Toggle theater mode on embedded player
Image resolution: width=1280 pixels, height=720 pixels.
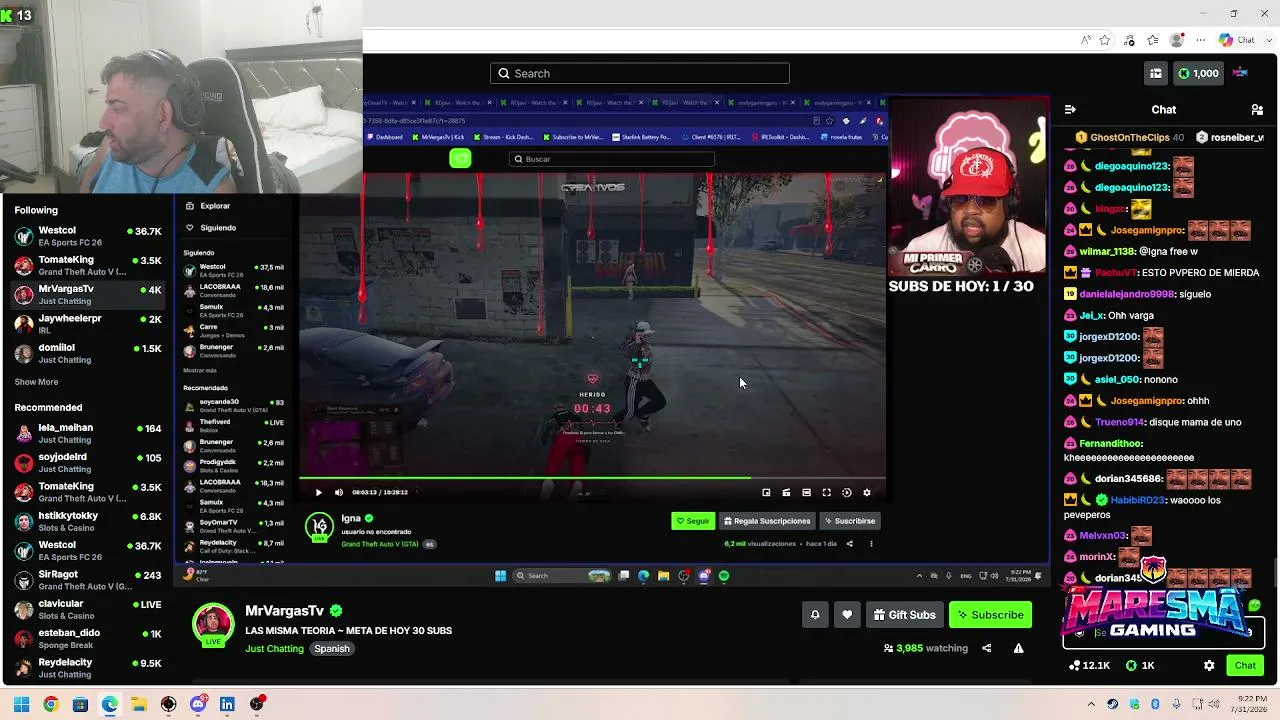806,492
